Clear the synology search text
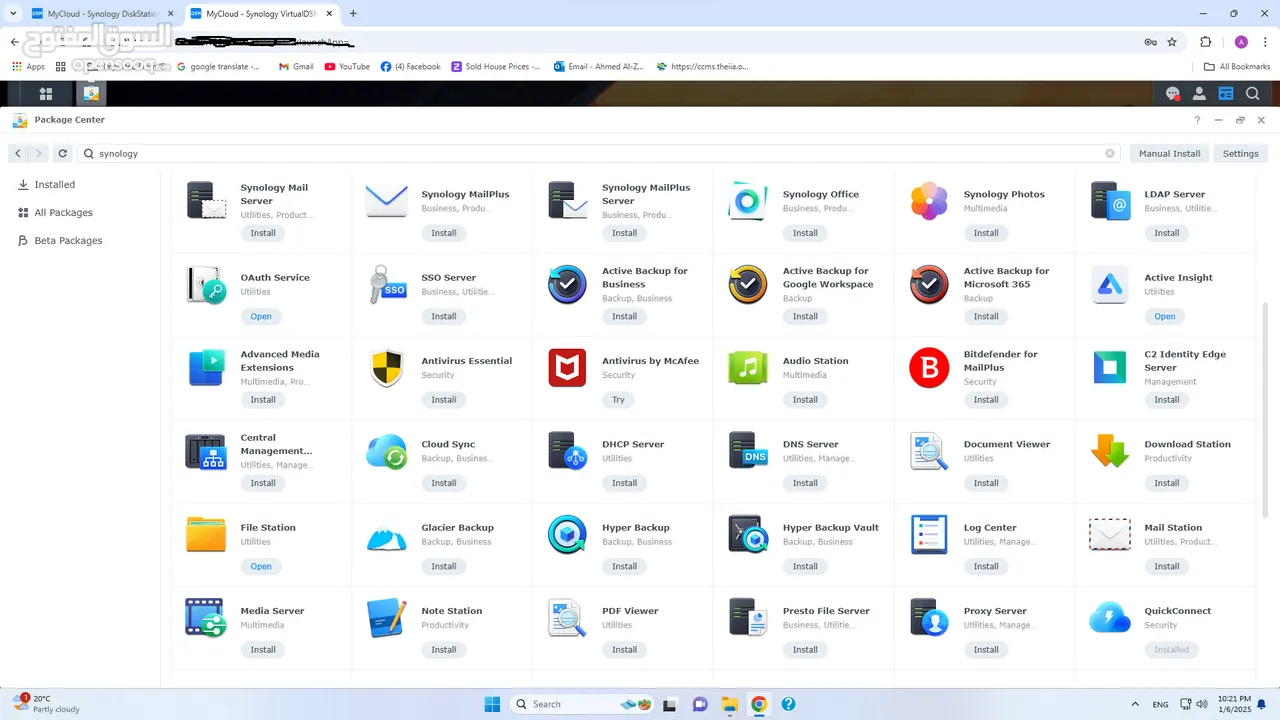The image size is (1280, 720). [1109, 153]
